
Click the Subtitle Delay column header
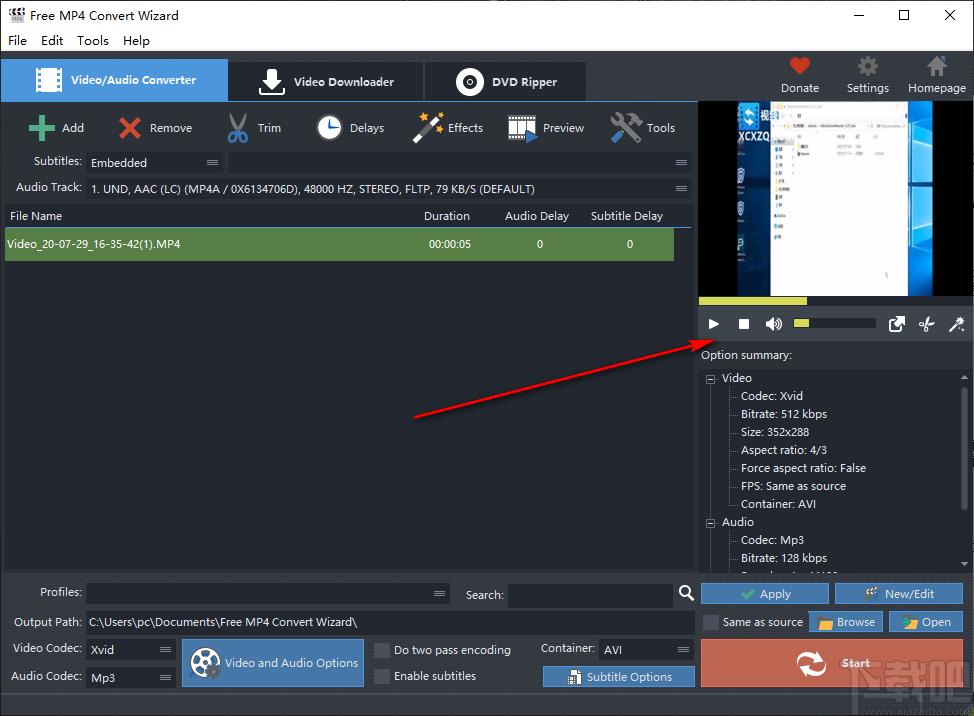pos(627,216)
